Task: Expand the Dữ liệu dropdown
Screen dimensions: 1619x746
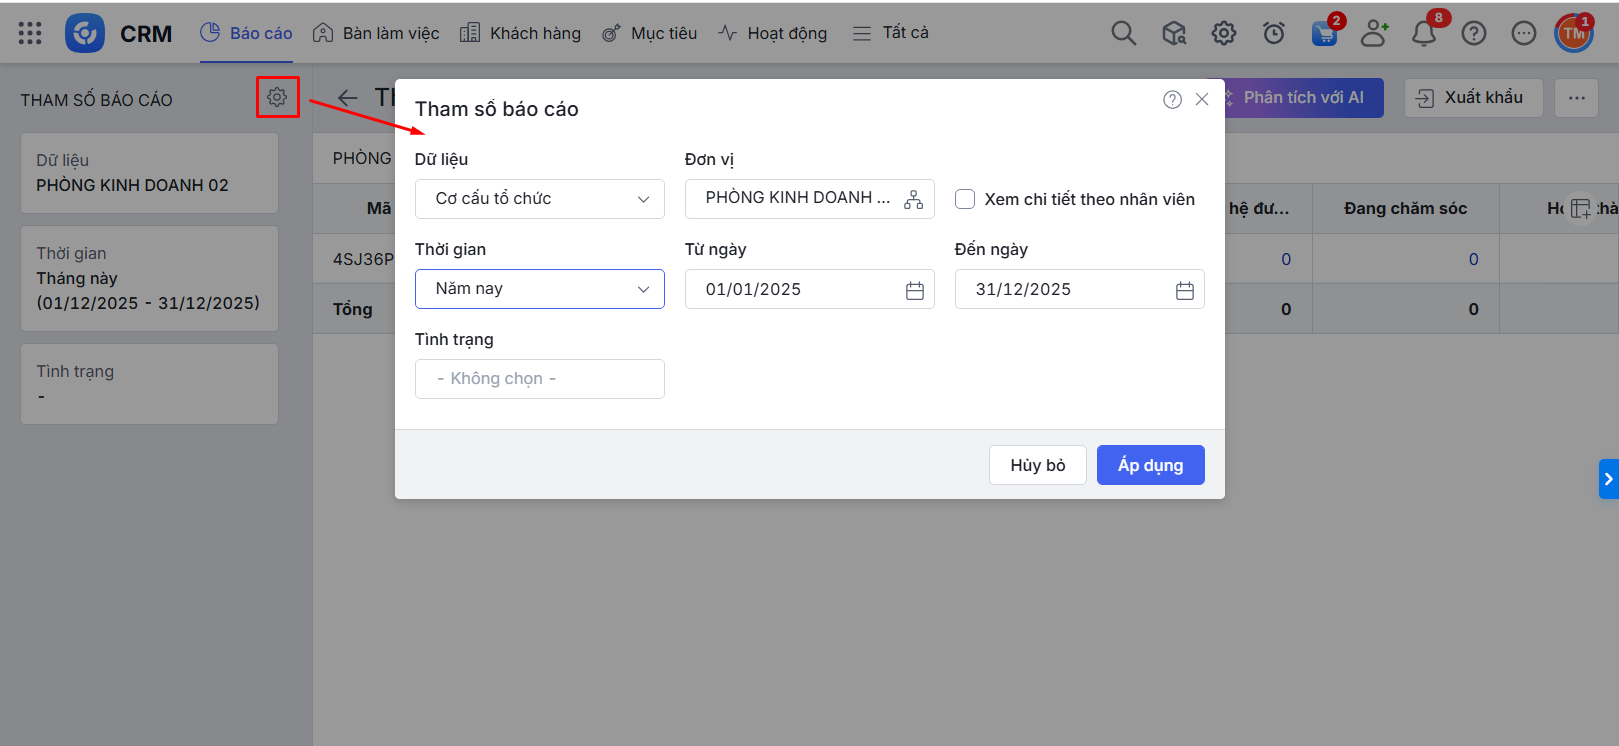Action: click(539, 199)
